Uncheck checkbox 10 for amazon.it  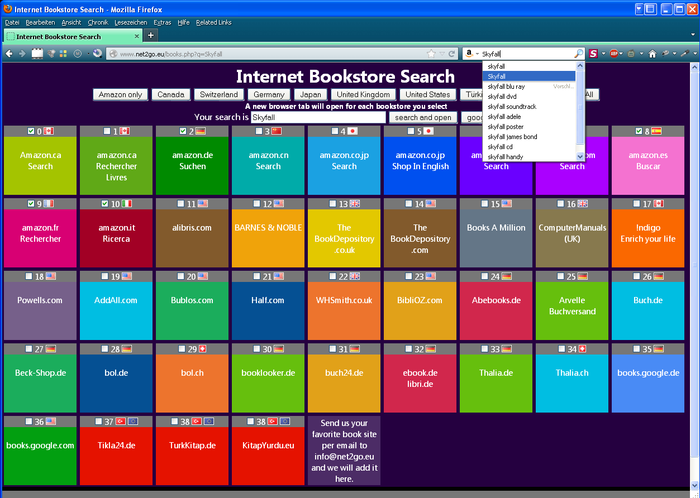pos(104,203)
